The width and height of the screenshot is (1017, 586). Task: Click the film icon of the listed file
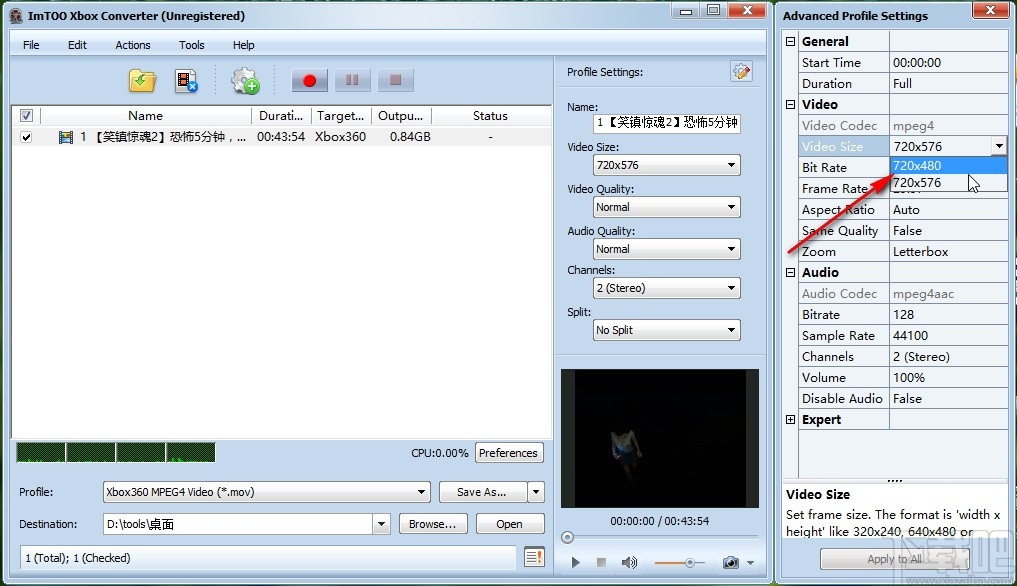(66, 137)
